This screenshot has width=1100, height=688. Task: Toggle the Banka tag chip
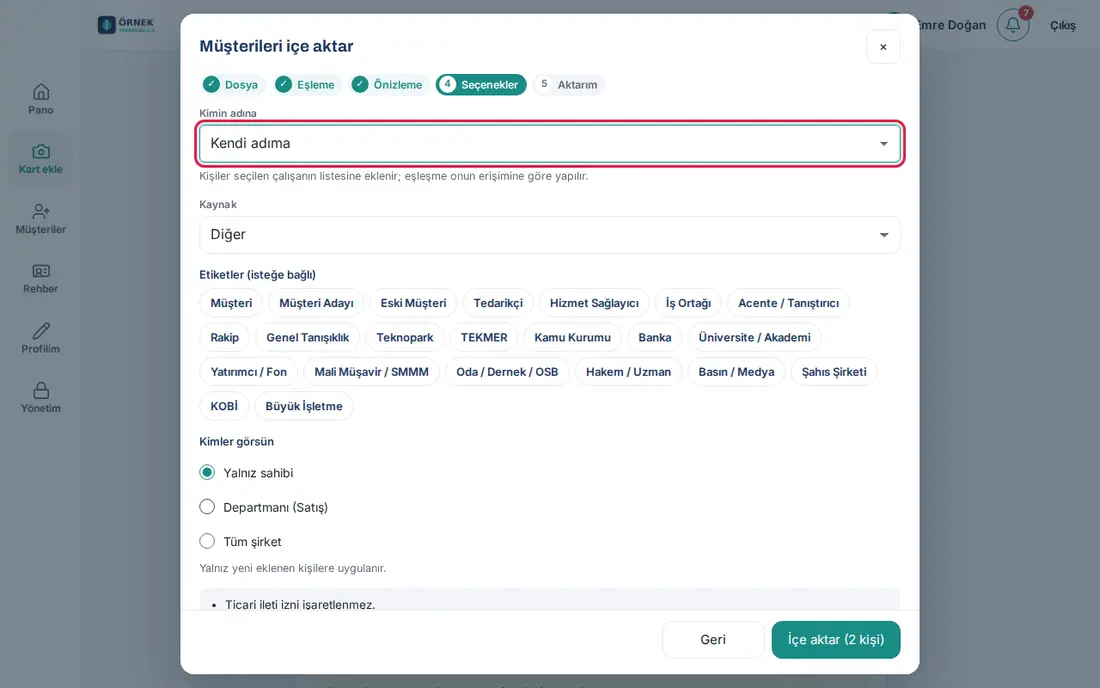click(x=655, y=337)
